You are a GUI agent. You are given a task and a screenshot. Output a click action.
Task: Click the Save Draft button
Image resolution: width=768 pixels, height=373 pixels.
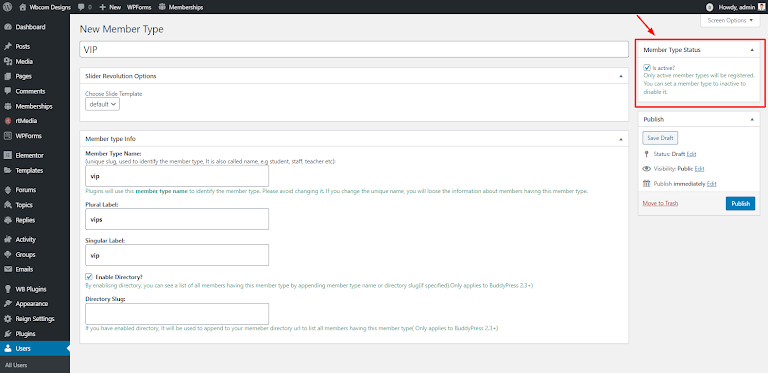[660, 138]
